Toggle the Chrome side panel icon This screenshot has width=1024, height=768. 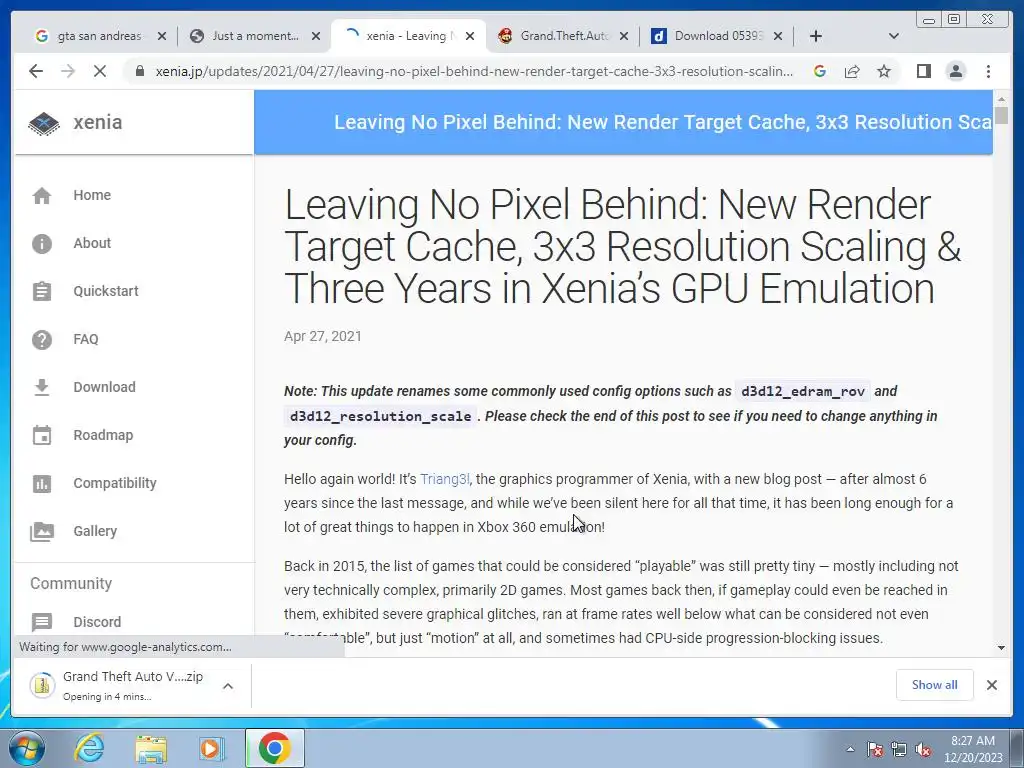(x=923, y=71)
